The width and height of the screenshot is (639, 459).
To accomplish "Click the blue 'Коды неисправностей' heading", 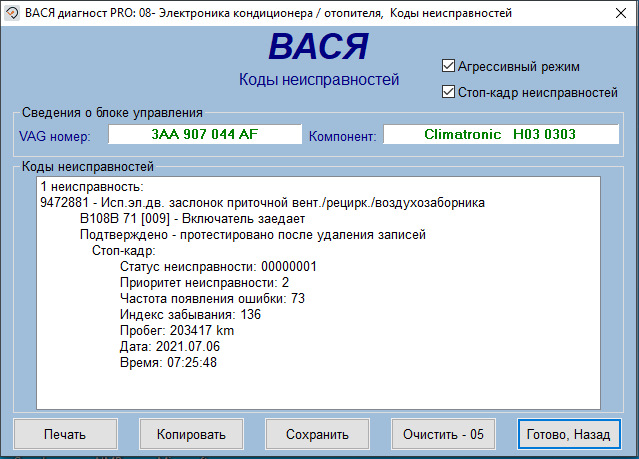I will (x=319, y=79).
